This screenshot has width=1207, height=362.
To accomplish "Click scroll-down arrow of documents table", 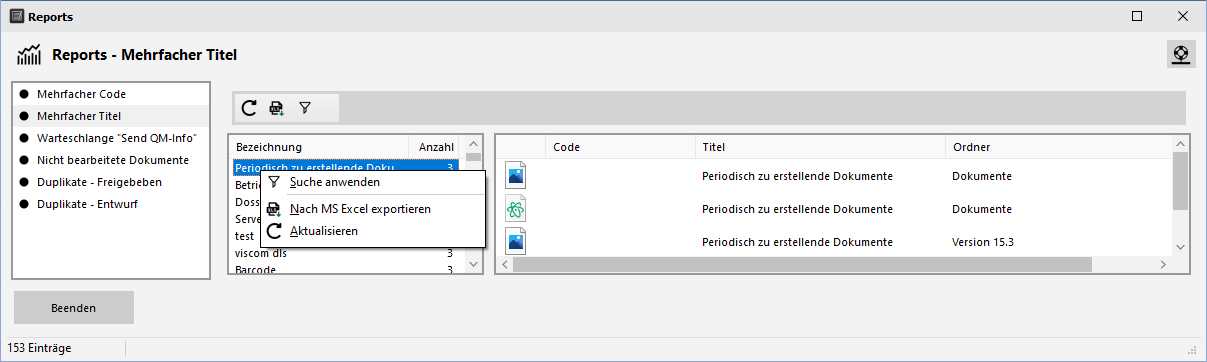I will (x=1180, y=247).
